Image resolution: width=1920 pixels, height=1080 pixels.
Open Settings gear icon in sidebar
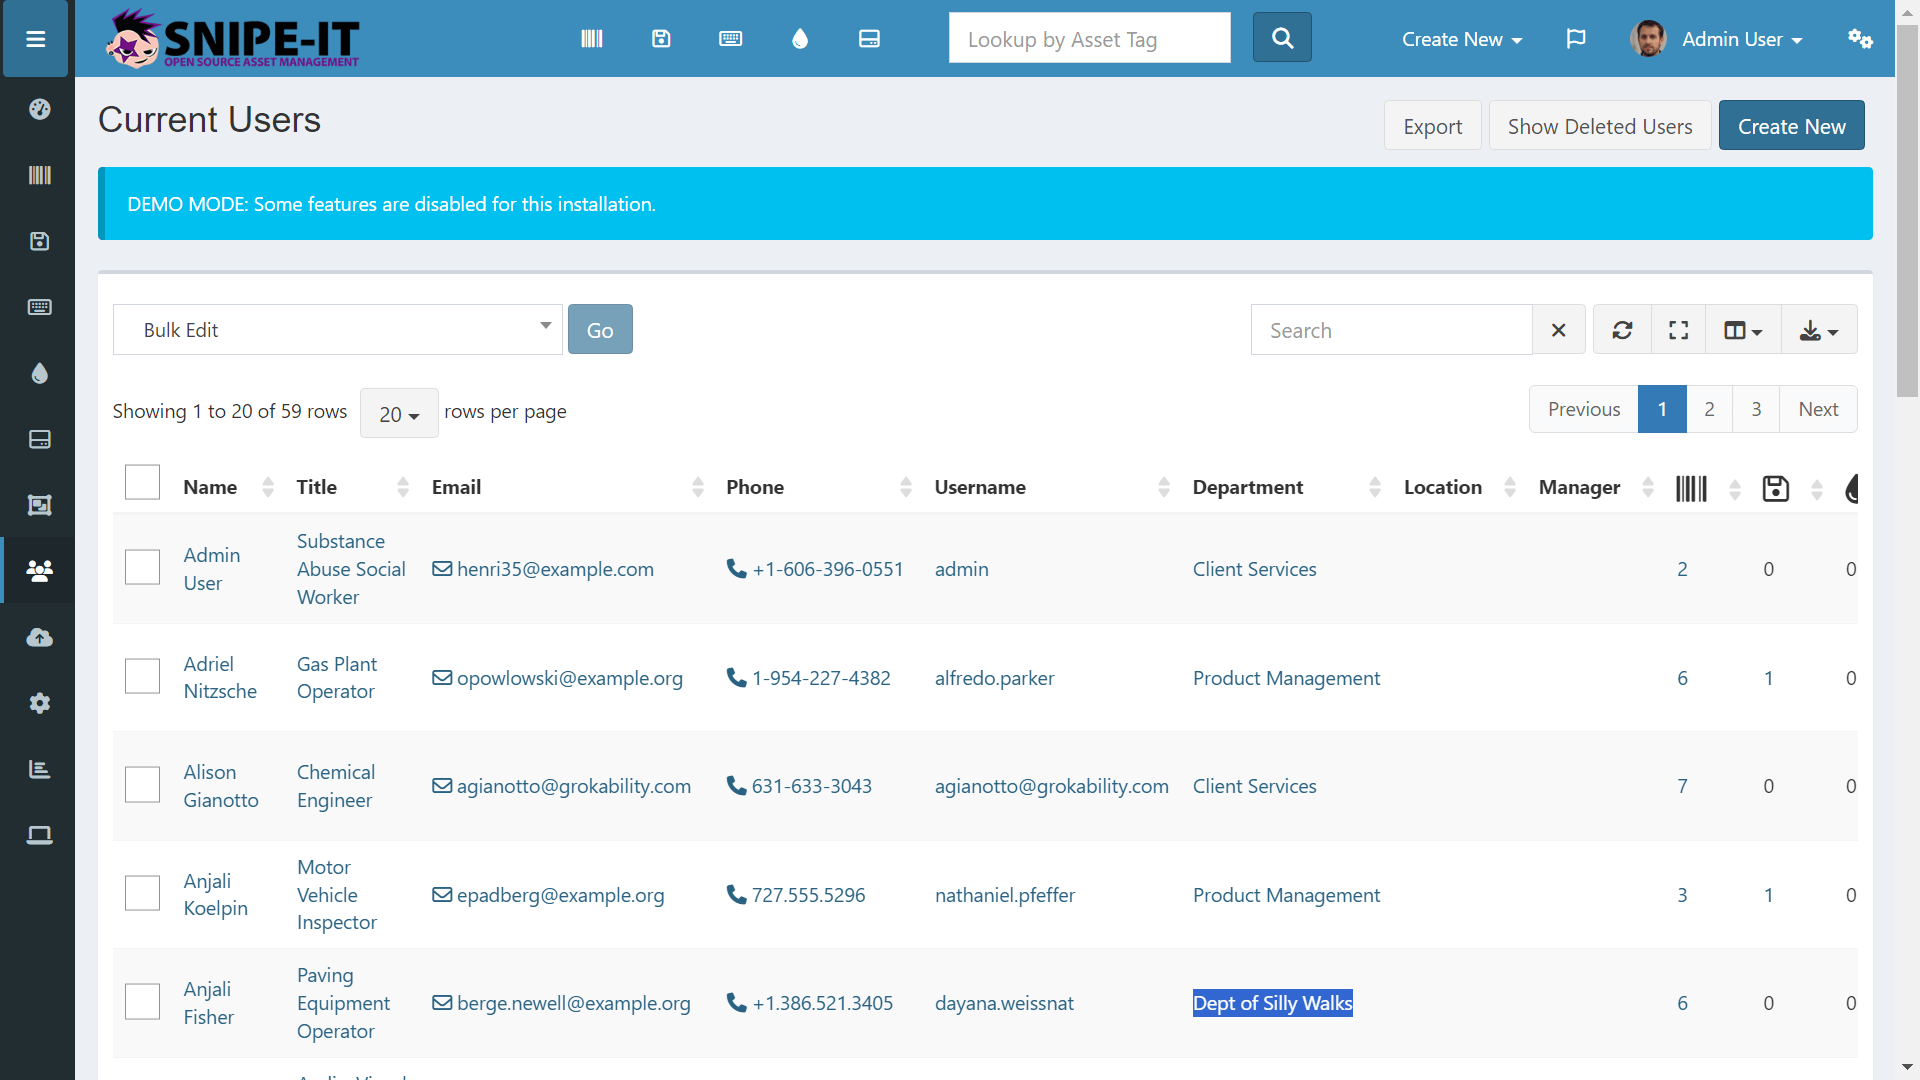pyautogui.click(x=40, y=703)
